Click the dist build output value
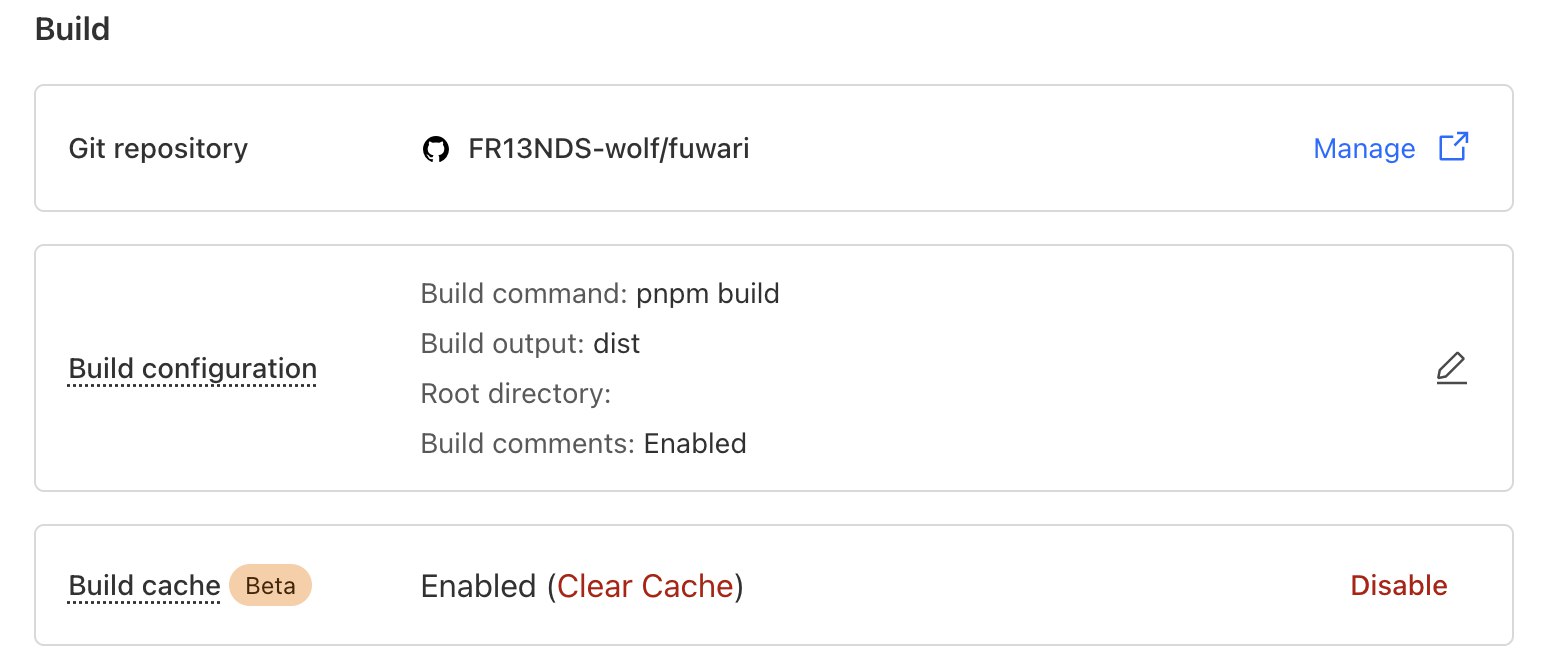This screenshot has width=1558, height=664. tap(616, 344)
